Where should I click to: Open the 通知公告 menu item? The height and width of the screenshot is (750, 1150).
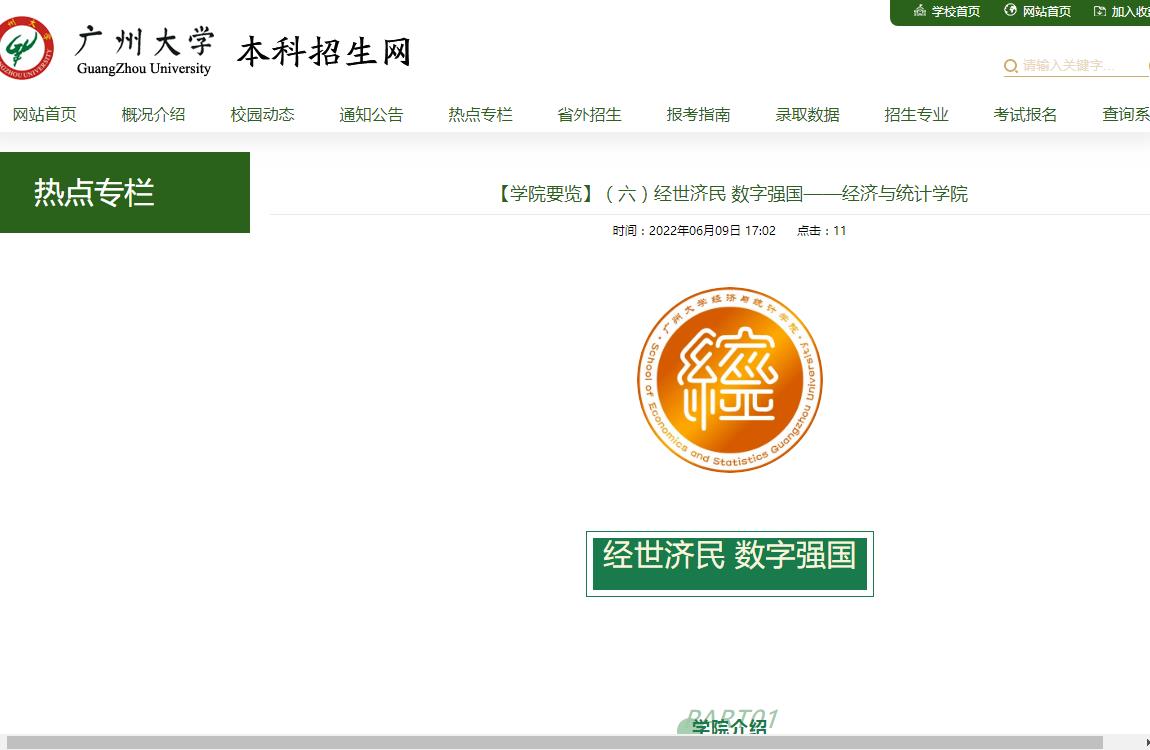pyautogui.click(x=371, y=114)
